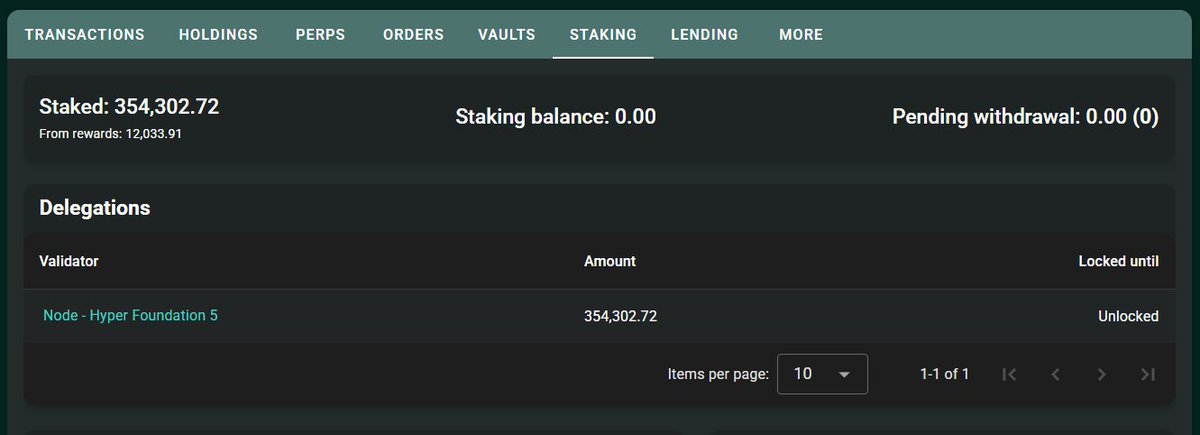Open Node - Hyper Foundation 5 validator link

pos(130,315)
